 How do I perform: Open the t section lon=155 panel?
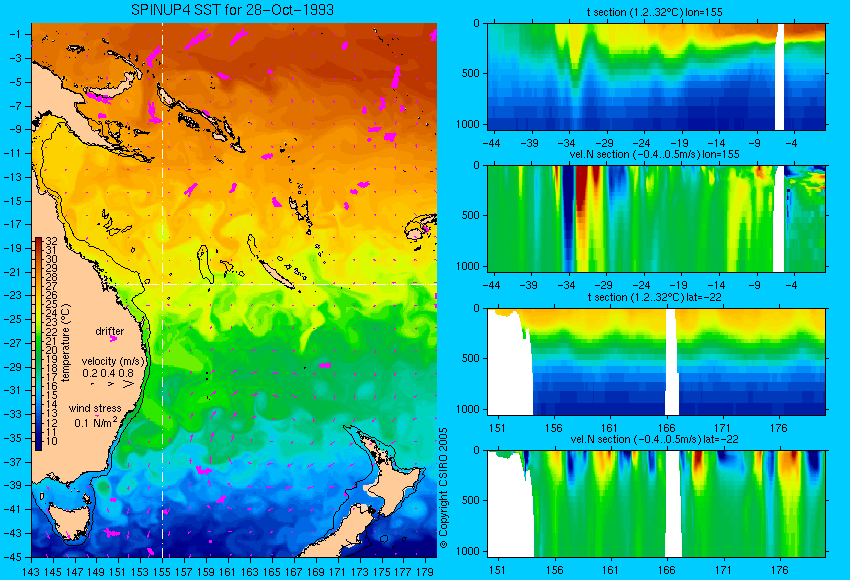click(x=656, y=76)
